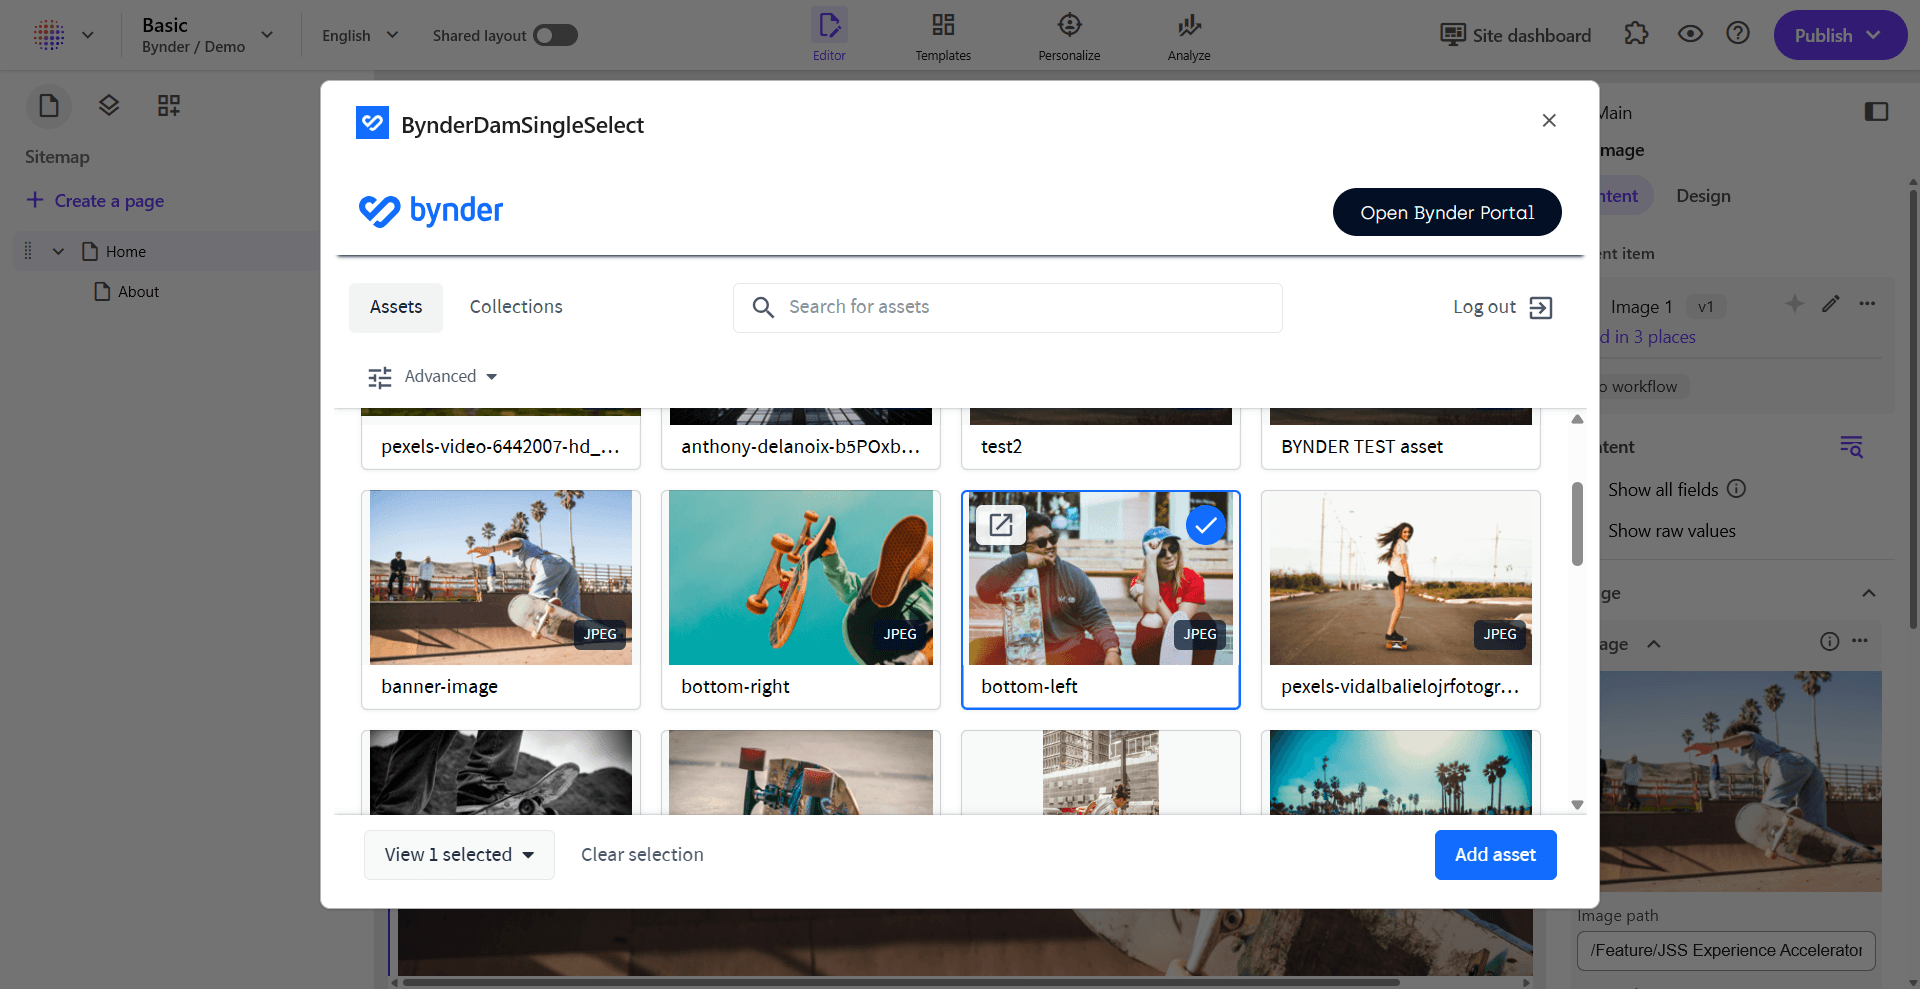
Task: Open the help question mark icon
Action: click(1738, 34)
